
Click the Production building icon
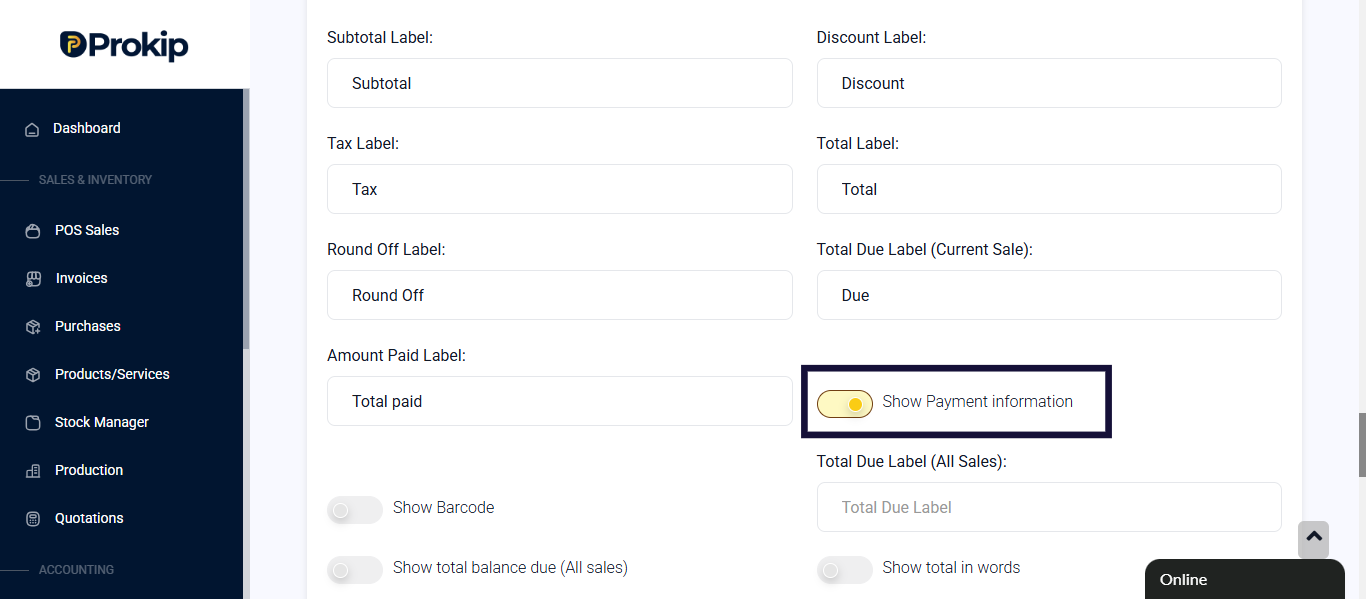(x=33, y=471)
